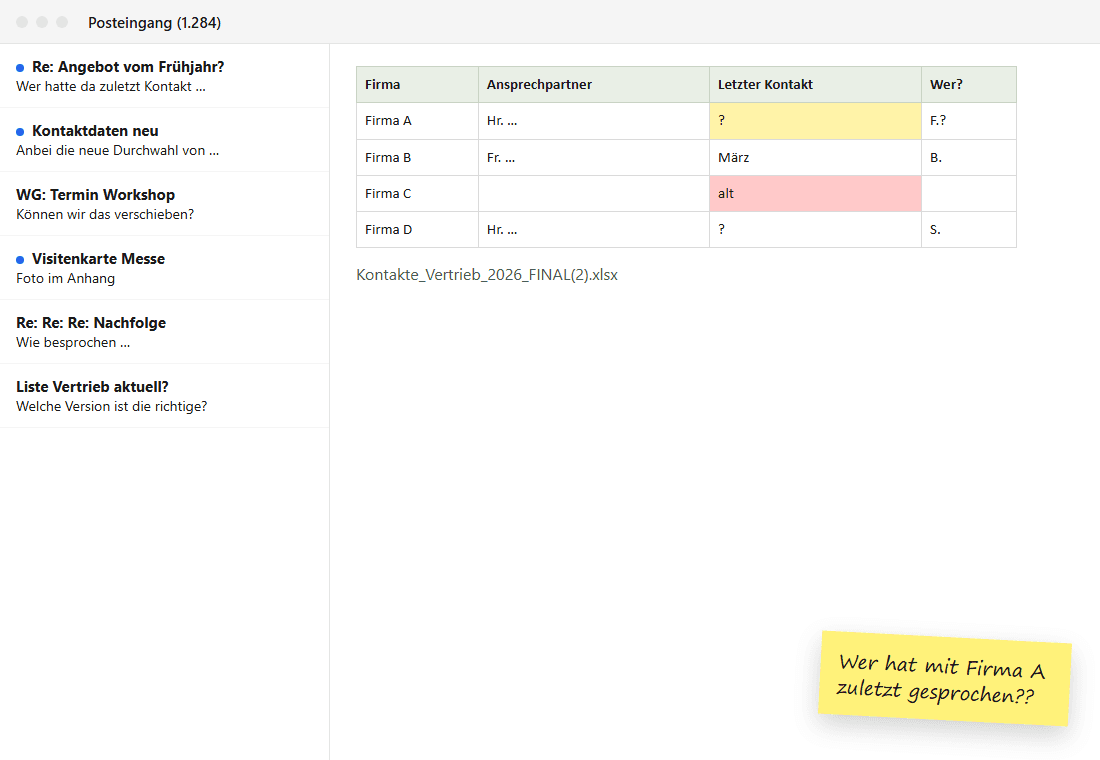The height and width of the screenshot is (760, 1100).
Task: Select the "Firma C" table cell
Action: click(x=417, y=194)
